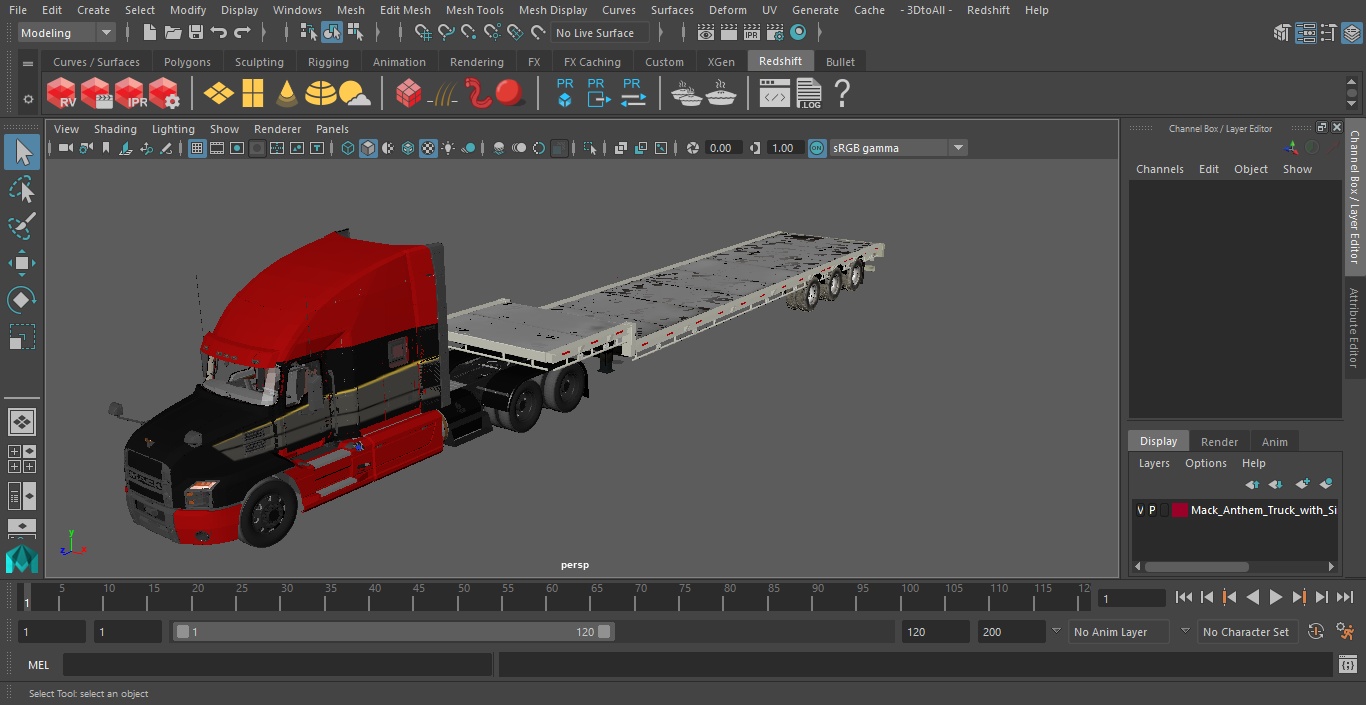The width and height of the screenshot is (1366, 705).
Task: Open the Mesh Tools menu
Action: 474,10
